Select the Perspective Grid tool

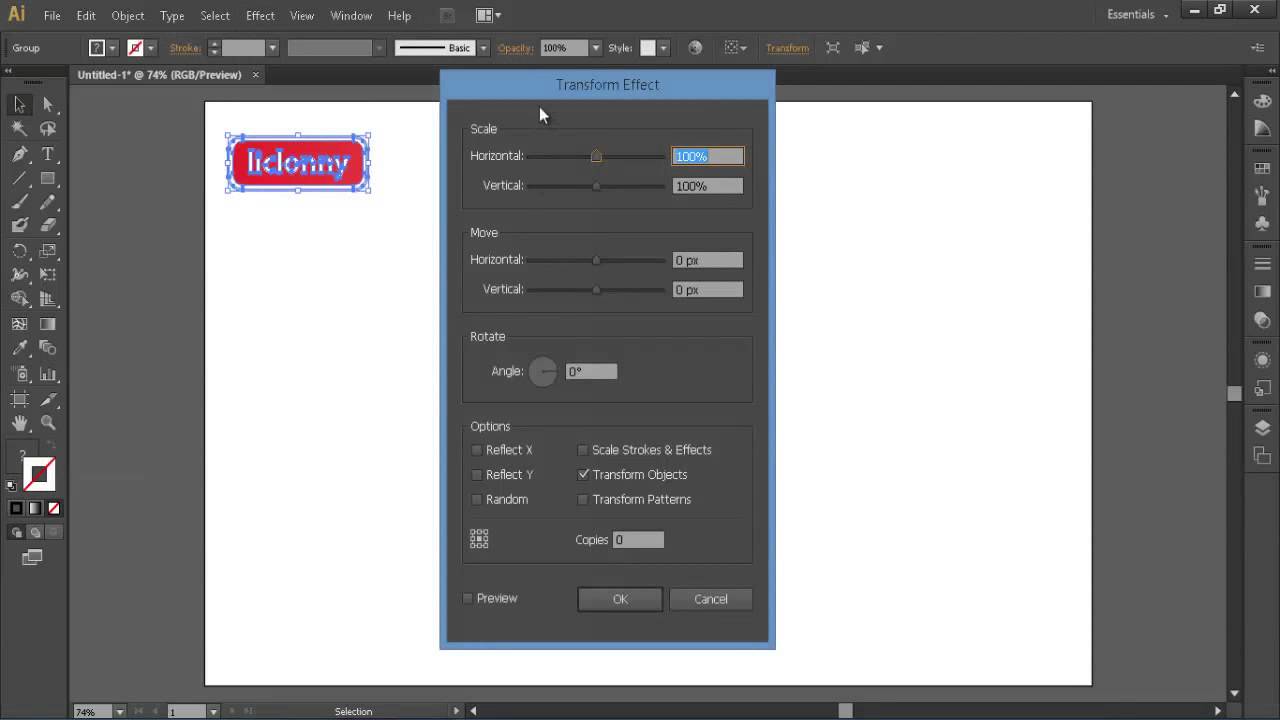(47, 299)
